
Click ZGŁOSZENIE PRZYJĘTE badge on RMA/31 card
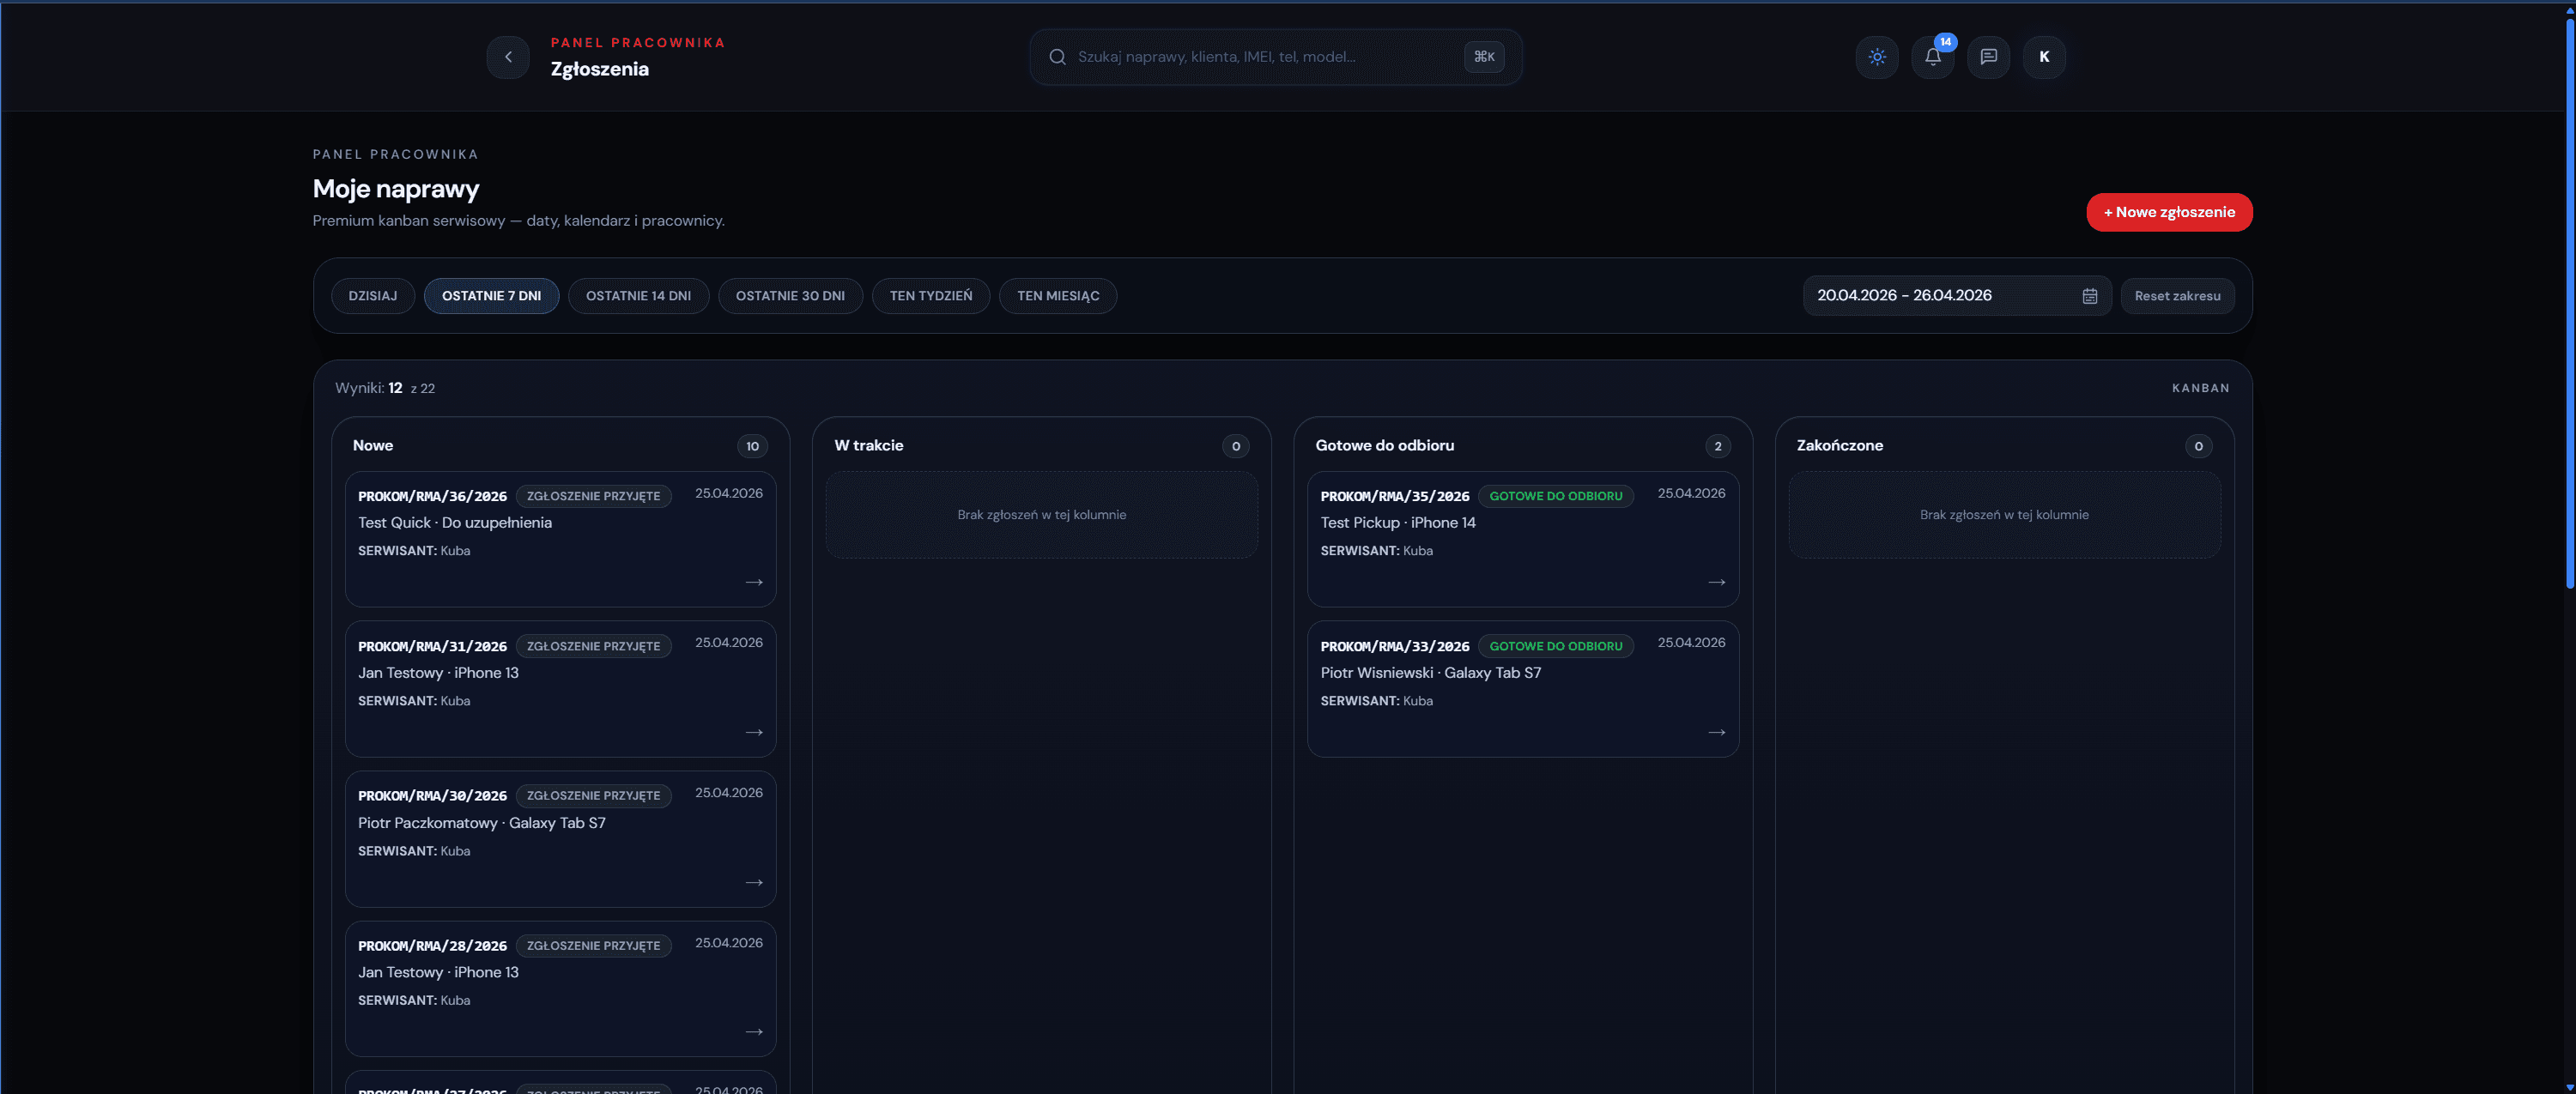pyautogui.click(x=593, y=646)
